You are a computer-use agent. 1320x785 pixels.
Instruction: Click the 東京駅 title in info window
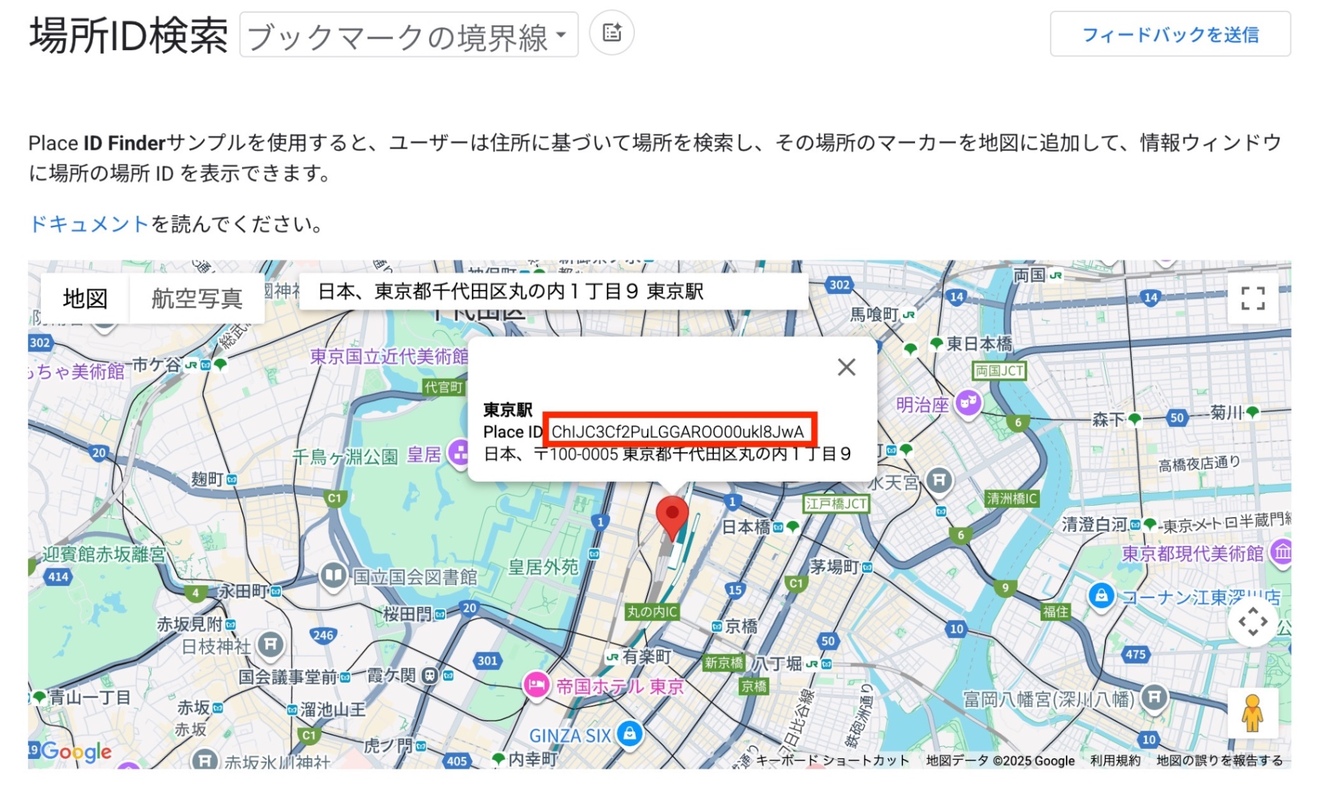507,409
